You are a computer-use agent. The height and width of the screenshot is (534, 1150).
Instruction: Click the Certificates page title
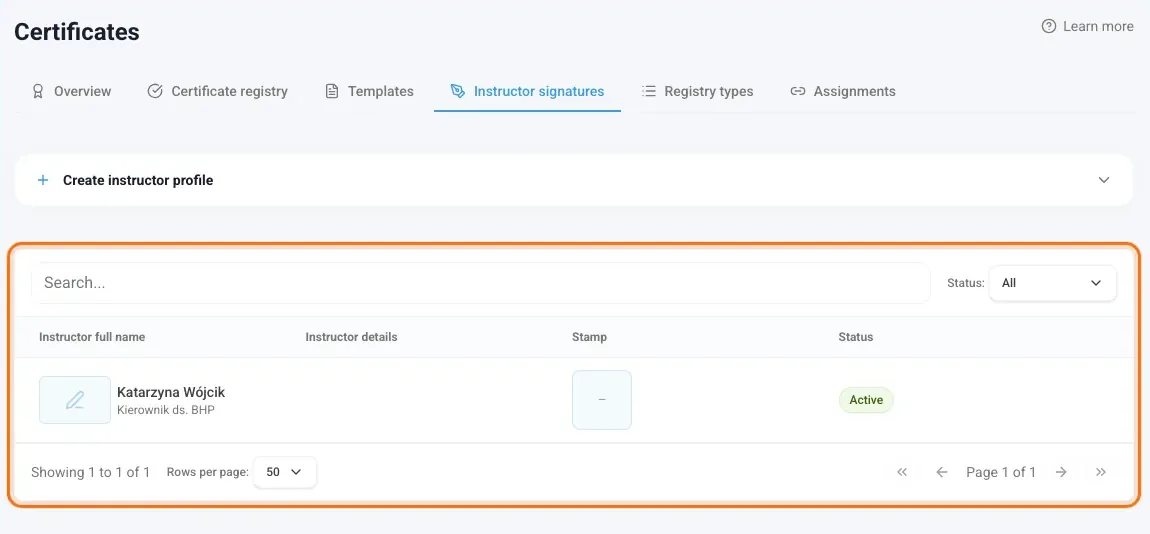(x=77, y=32)
